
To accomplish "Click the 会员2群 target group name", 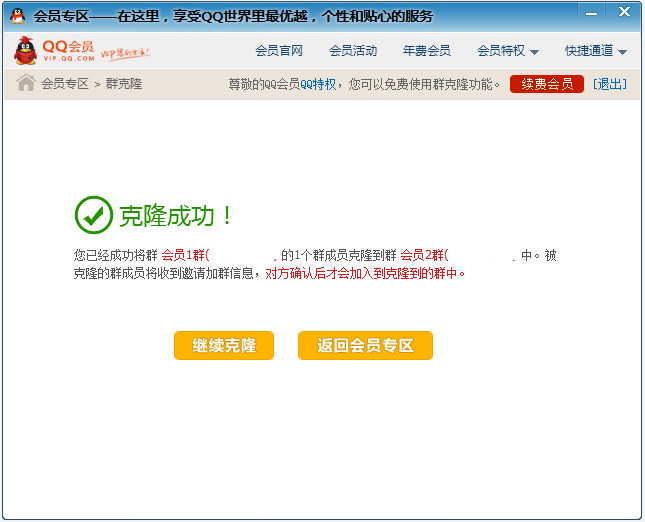I will click(424, 255).
